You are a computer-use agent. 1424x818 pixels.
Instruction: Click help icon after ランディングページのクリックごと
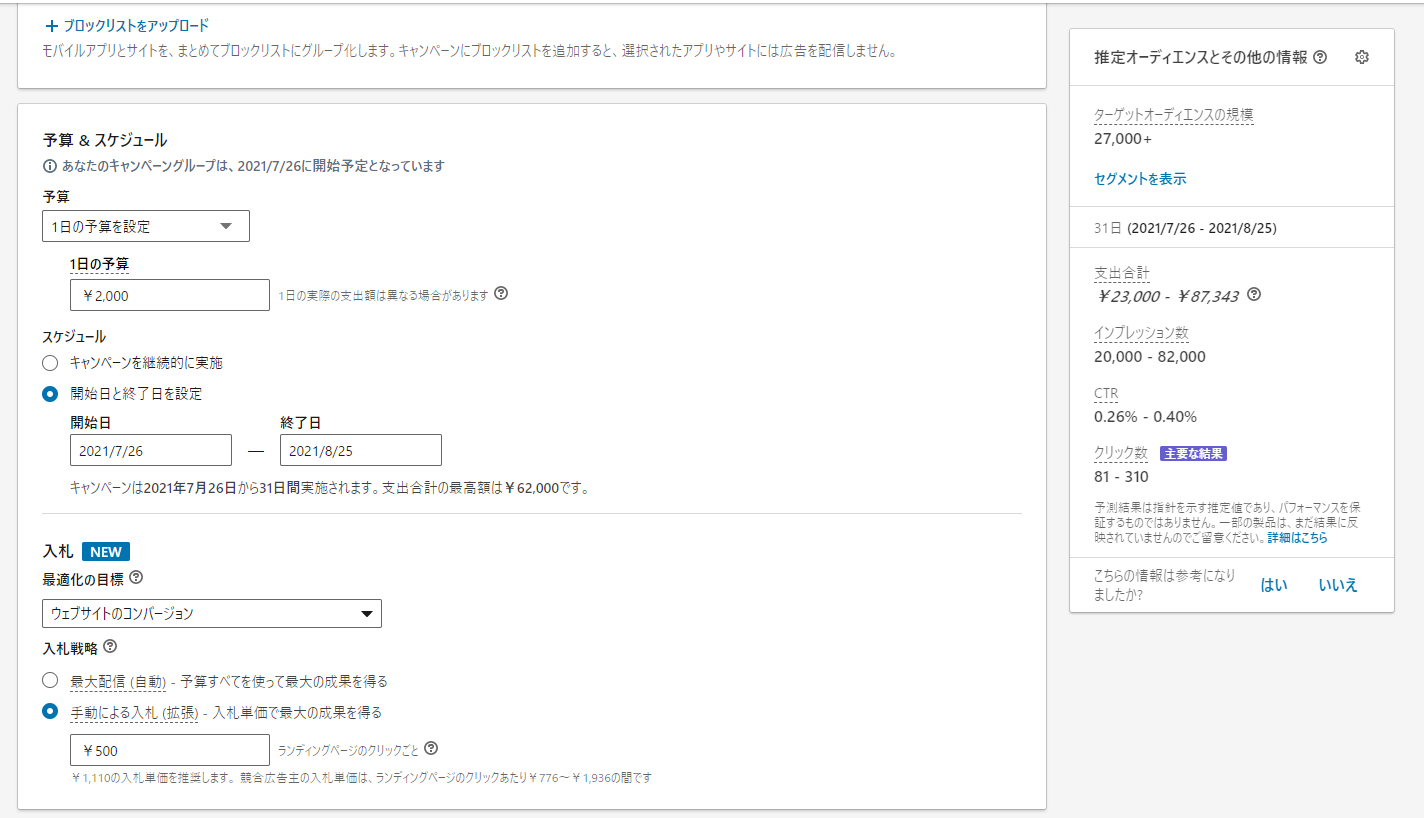[431, 748]
